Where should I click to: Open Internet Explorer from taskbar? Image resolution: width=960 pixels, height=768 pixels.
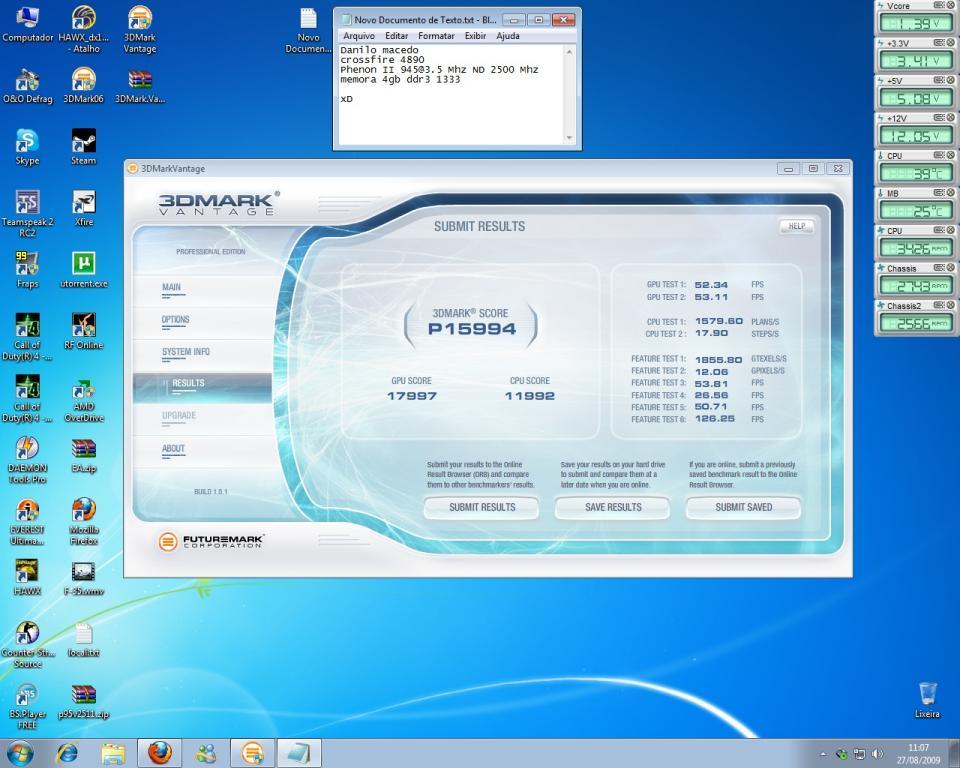pyautogui.click(x=67, y=753)
